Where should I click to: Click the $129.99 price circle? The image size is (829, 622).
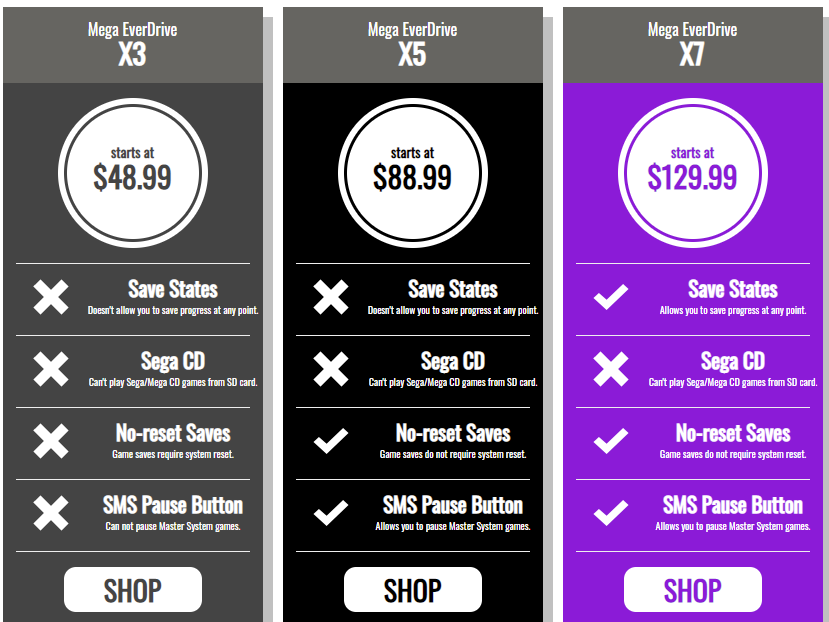tap(693, 172)
